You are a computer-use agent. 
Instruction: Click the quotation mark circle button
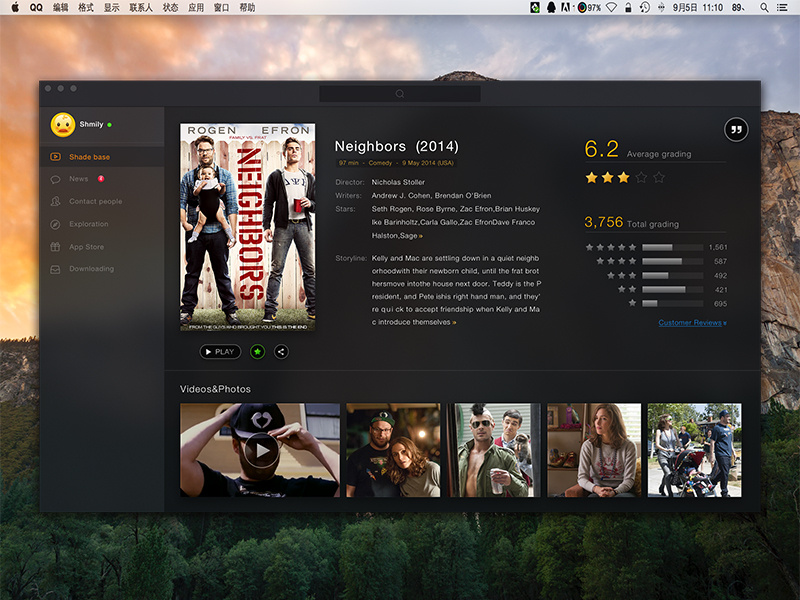click(x=736, y=130)
